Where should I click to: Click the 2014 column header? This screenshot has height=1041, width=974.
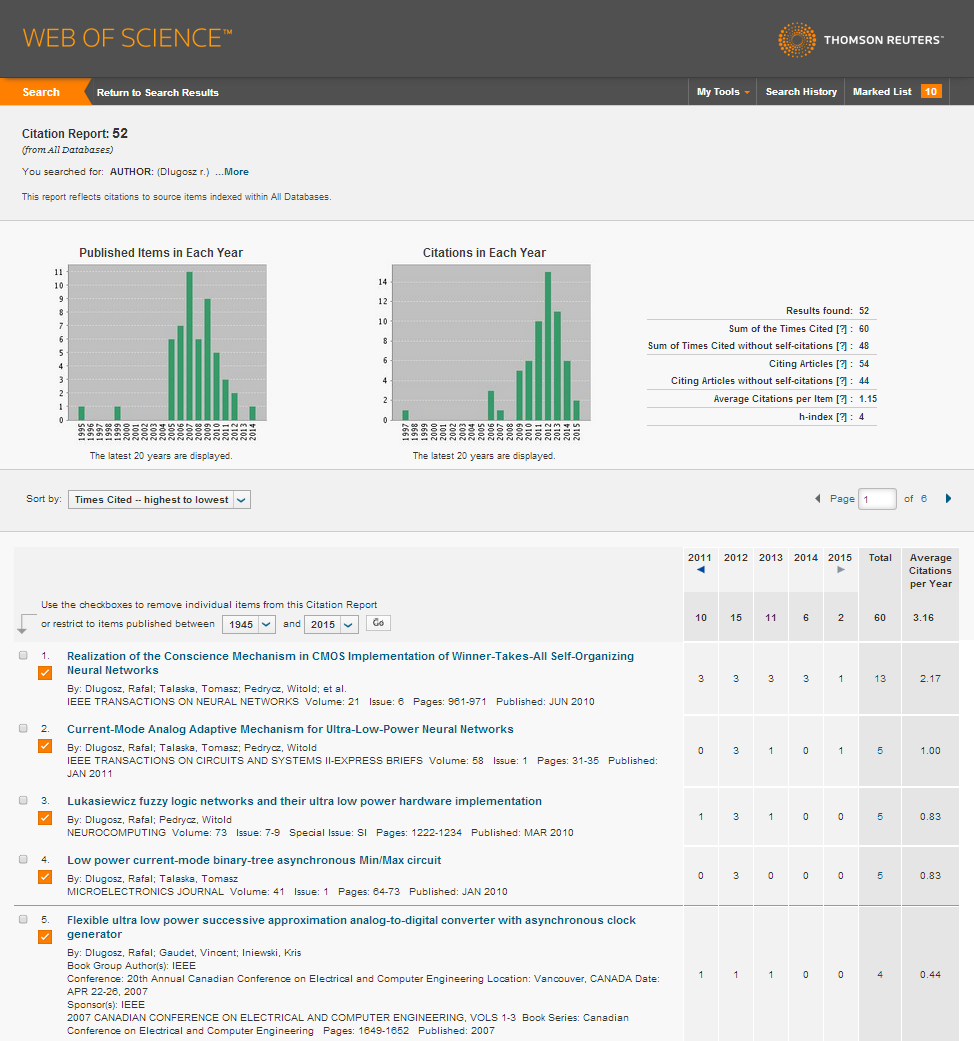(805, 558)
